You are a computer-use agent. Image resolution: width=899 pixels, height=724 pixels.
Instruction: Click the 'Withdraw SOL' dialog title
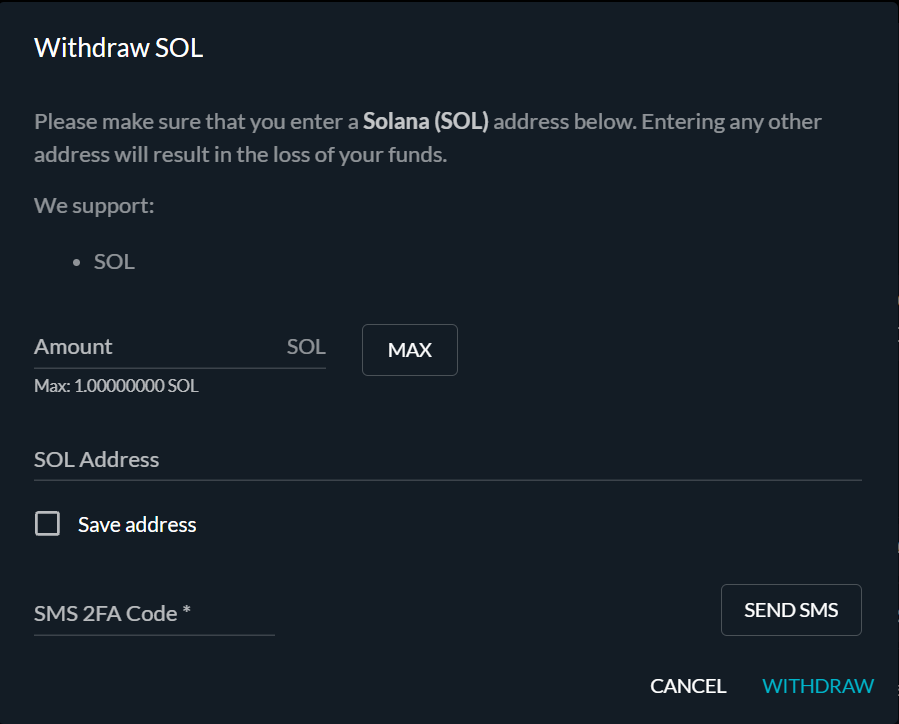point(118,47)
